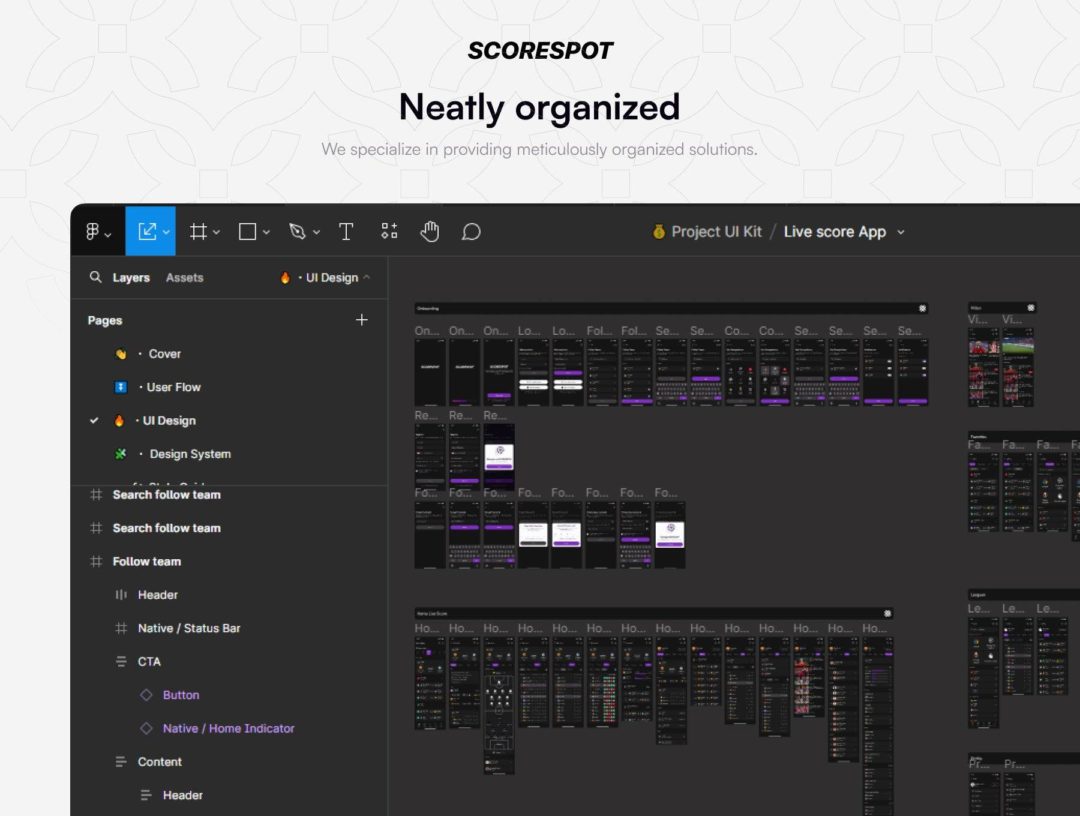Add a new page with plus
Image resolution: width=1080 pixels, height=816 pixels.
coord(362,320)
